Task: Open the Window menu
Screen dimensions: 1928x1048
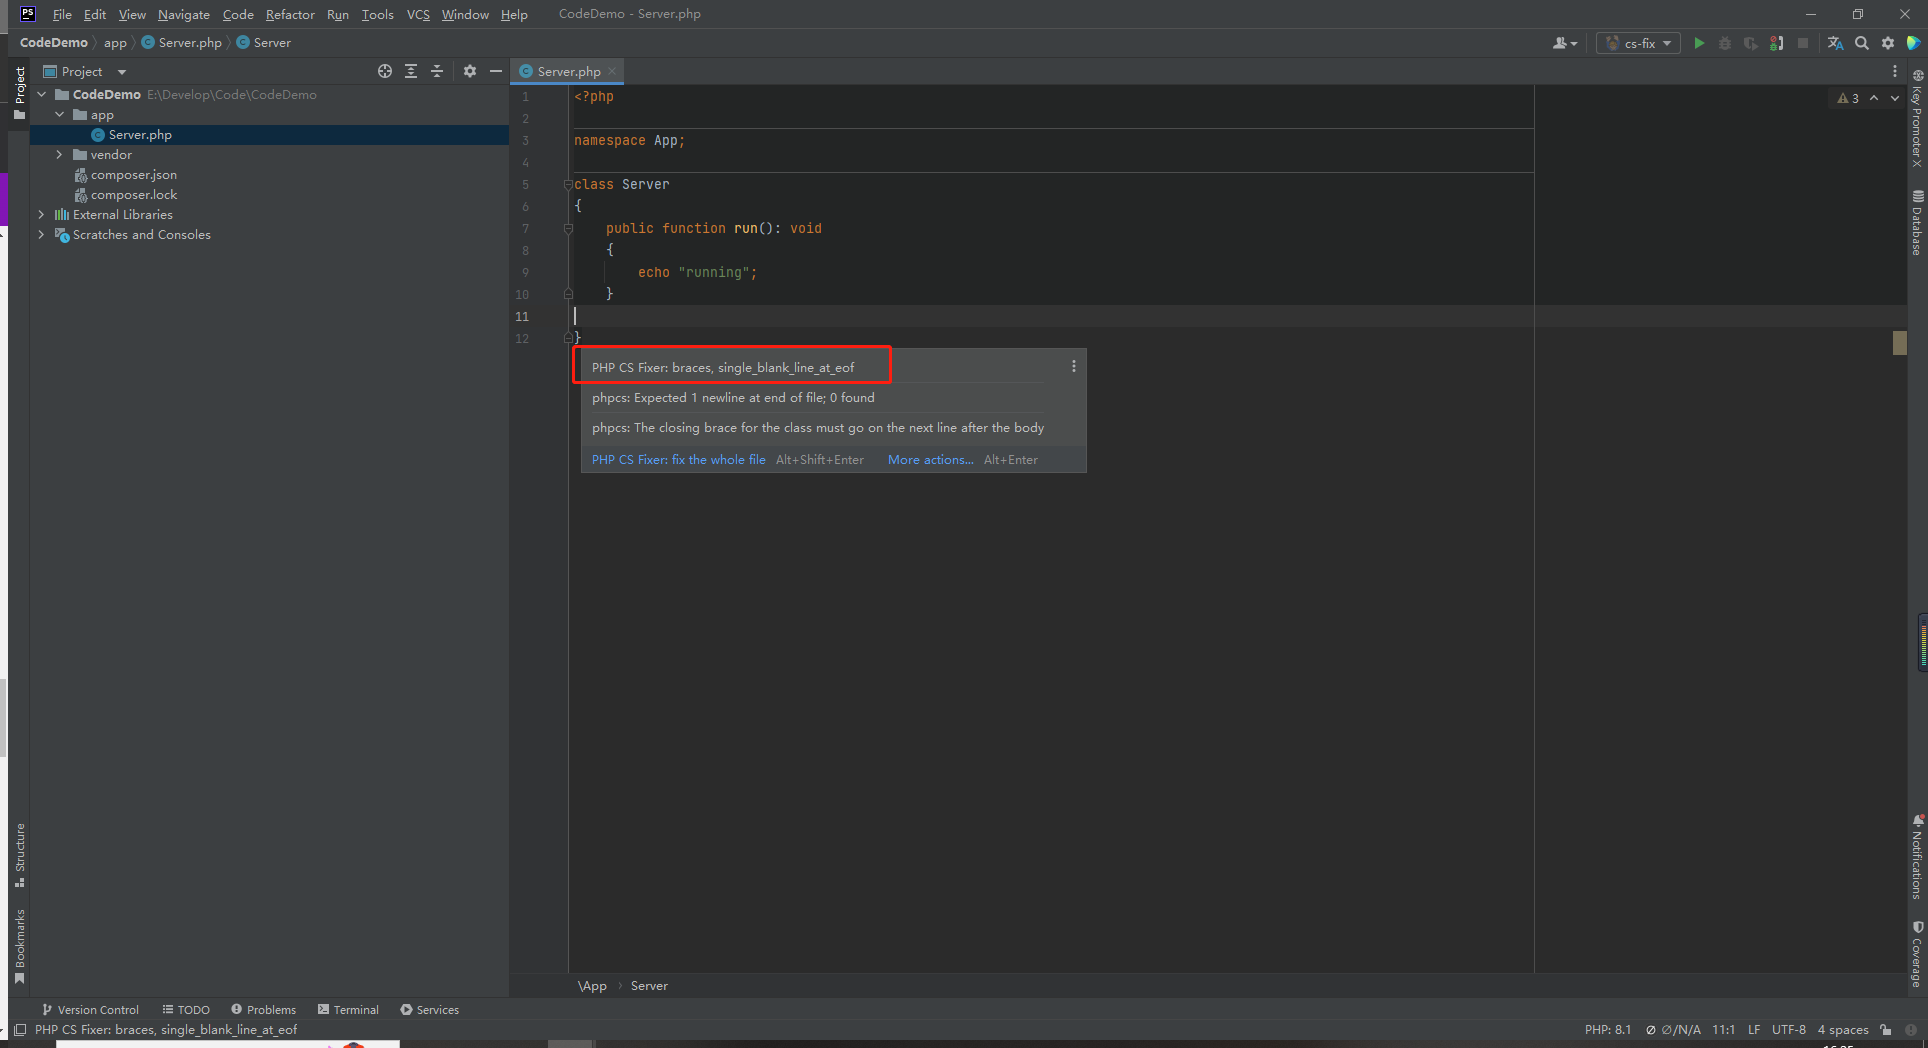Action: (465, 14)
